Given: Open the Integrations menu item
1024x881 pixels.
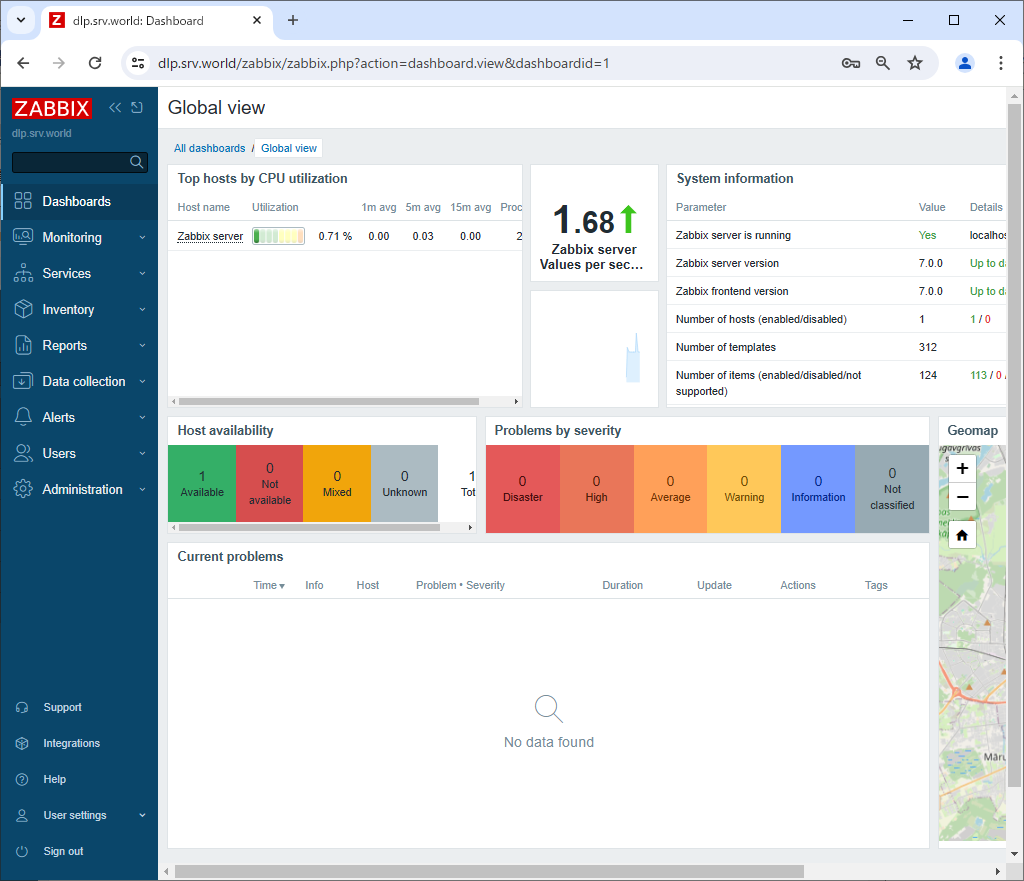Looking at the screenshot, I should click(79, 743).
